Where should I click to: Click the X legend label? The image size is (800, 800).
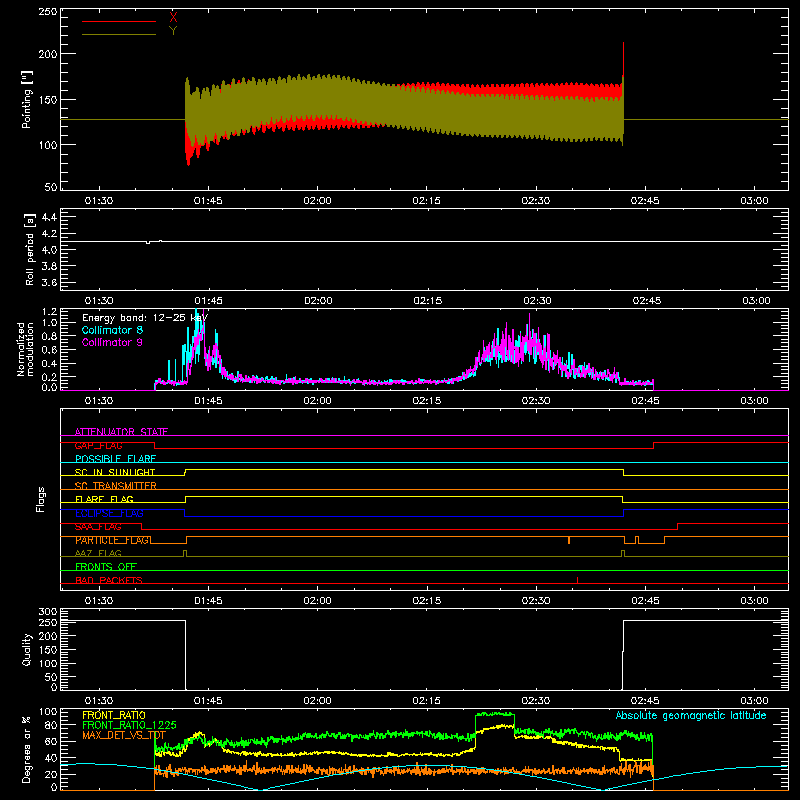coord(173,17)
